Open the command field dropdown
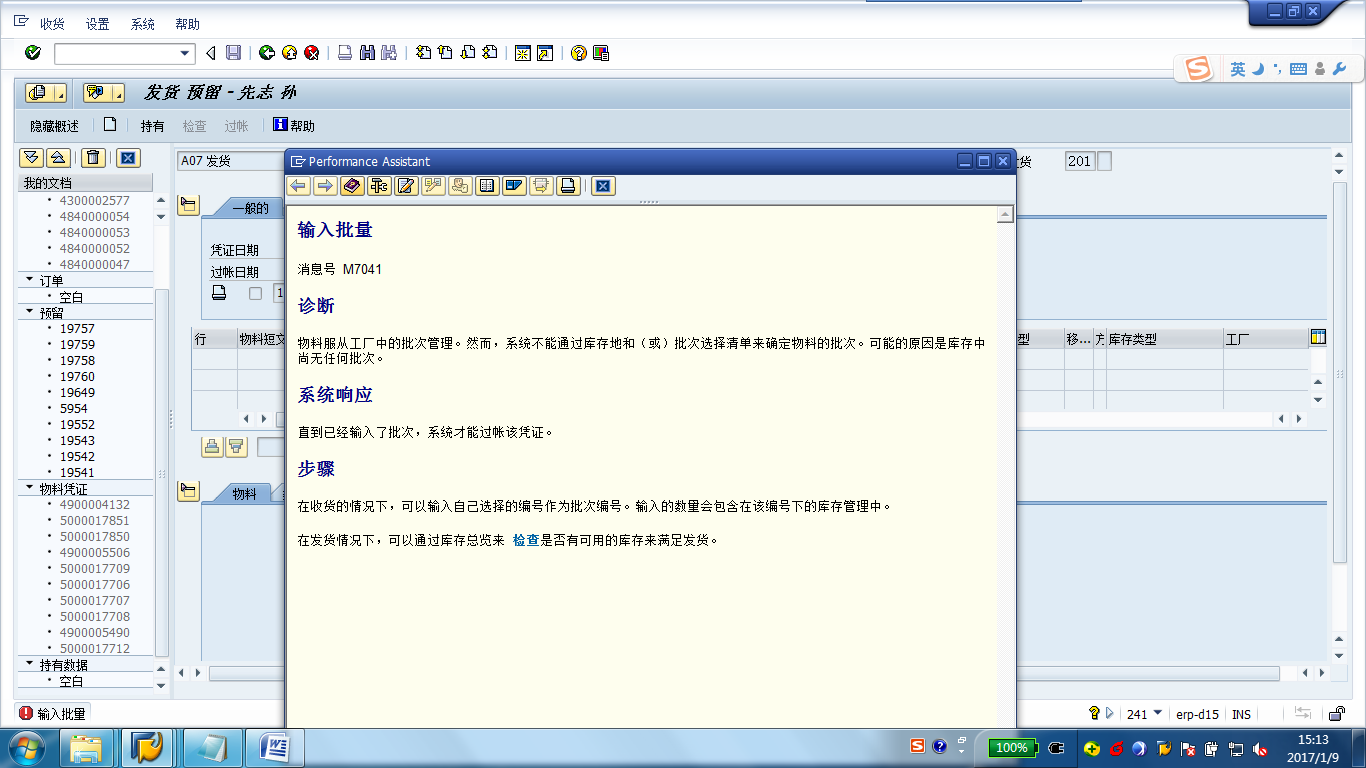This screenshot has height=768, width=1366. pyautogui.click(x=185, y=53)
